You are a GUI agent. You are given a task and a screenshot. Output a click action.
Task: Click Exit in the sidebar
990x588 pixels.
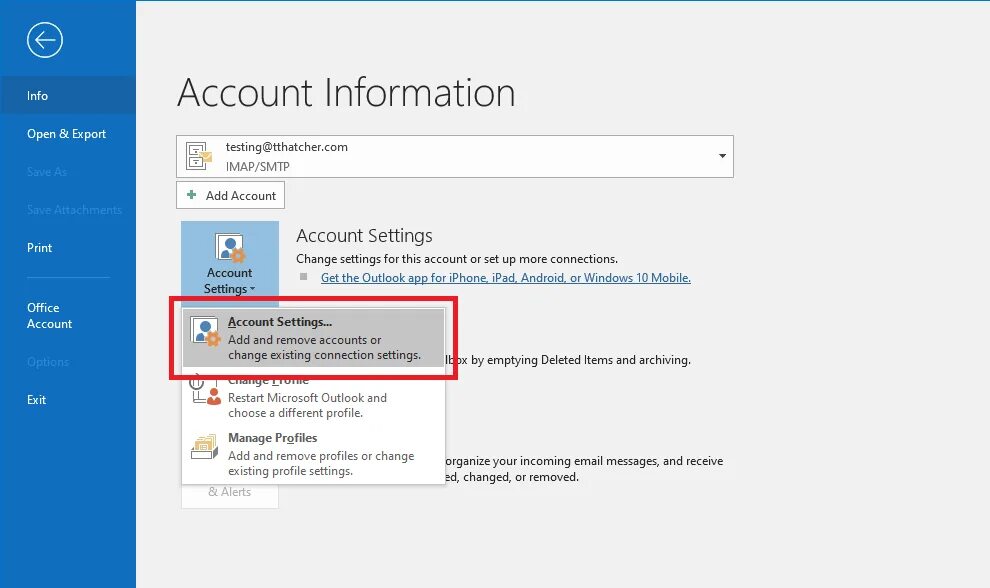tap(68, 400)
